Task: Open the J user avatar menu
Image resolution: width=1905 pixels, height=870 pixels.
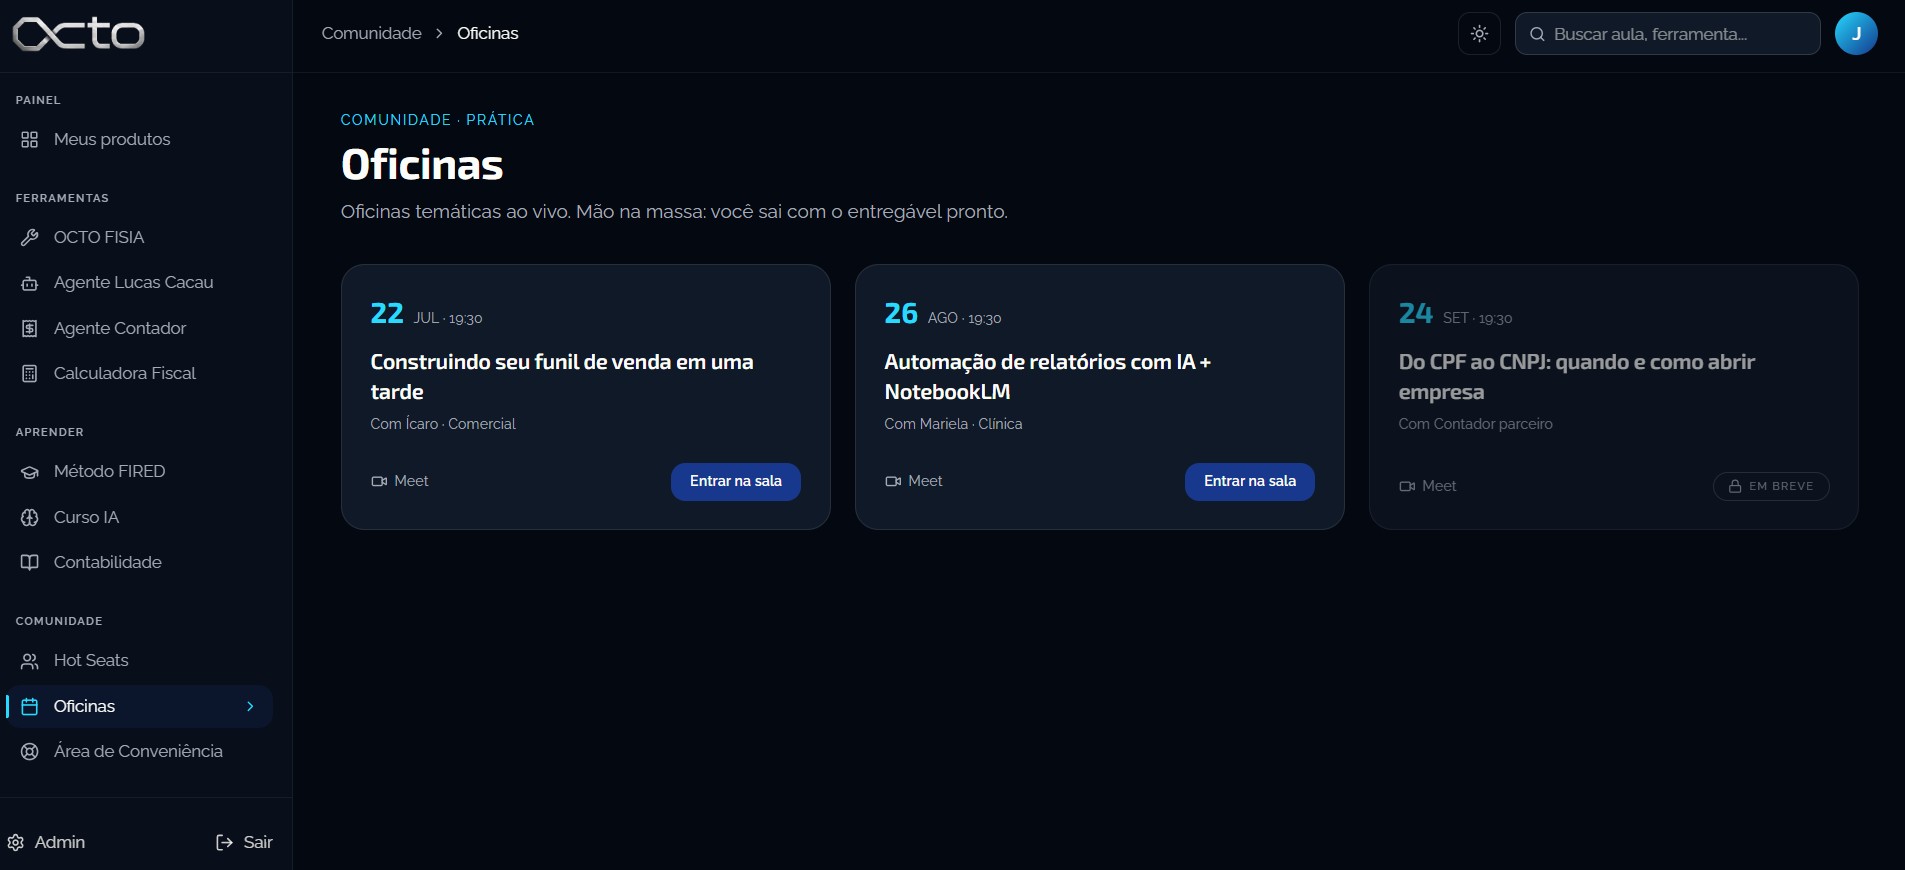Action: click(1856, 34)
